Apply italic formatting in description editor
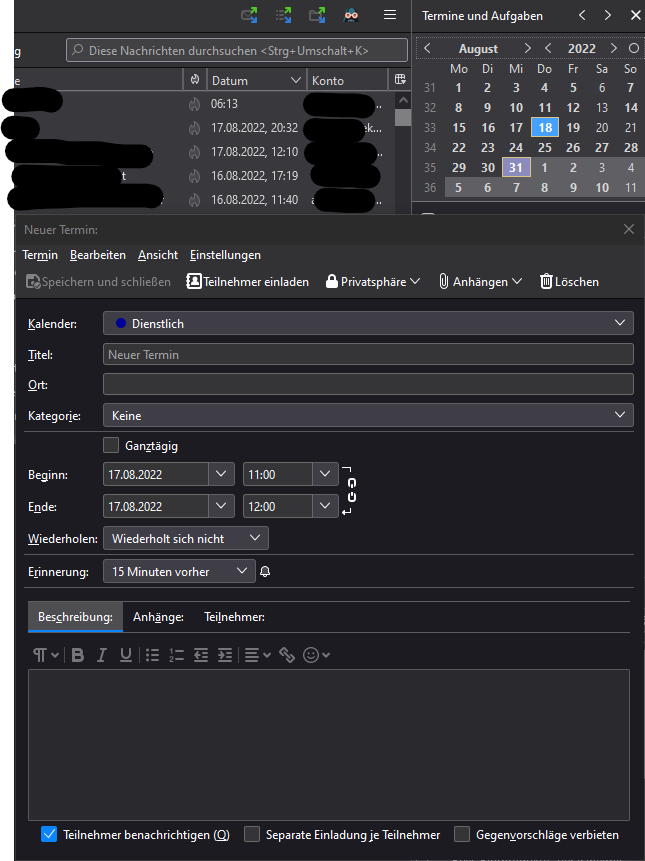Screen dimensions: 645x861 [x=101, y=655]
